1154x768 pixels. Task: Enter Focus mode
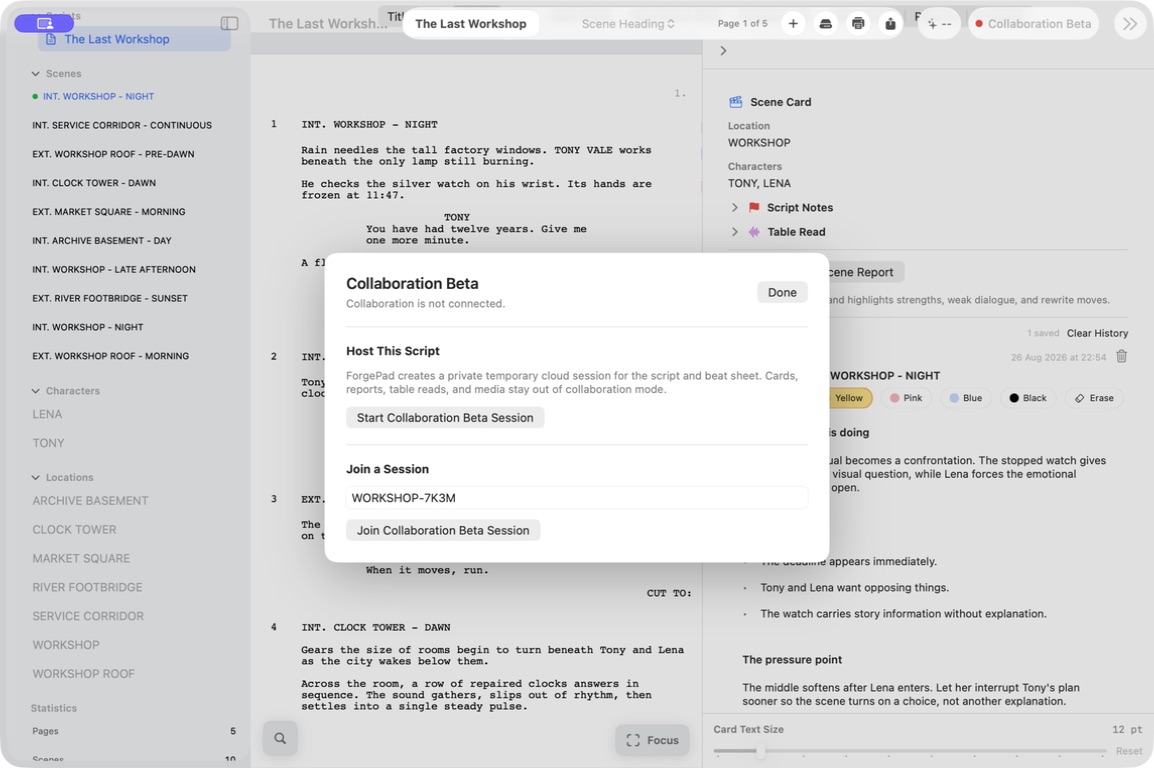tap(652, 740)
